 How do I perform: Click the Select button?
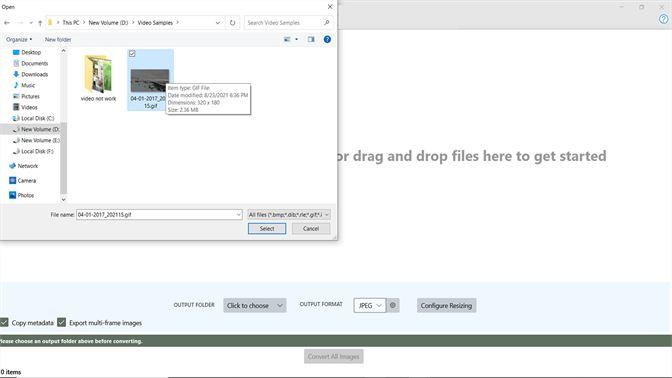(x=267, y=228)
